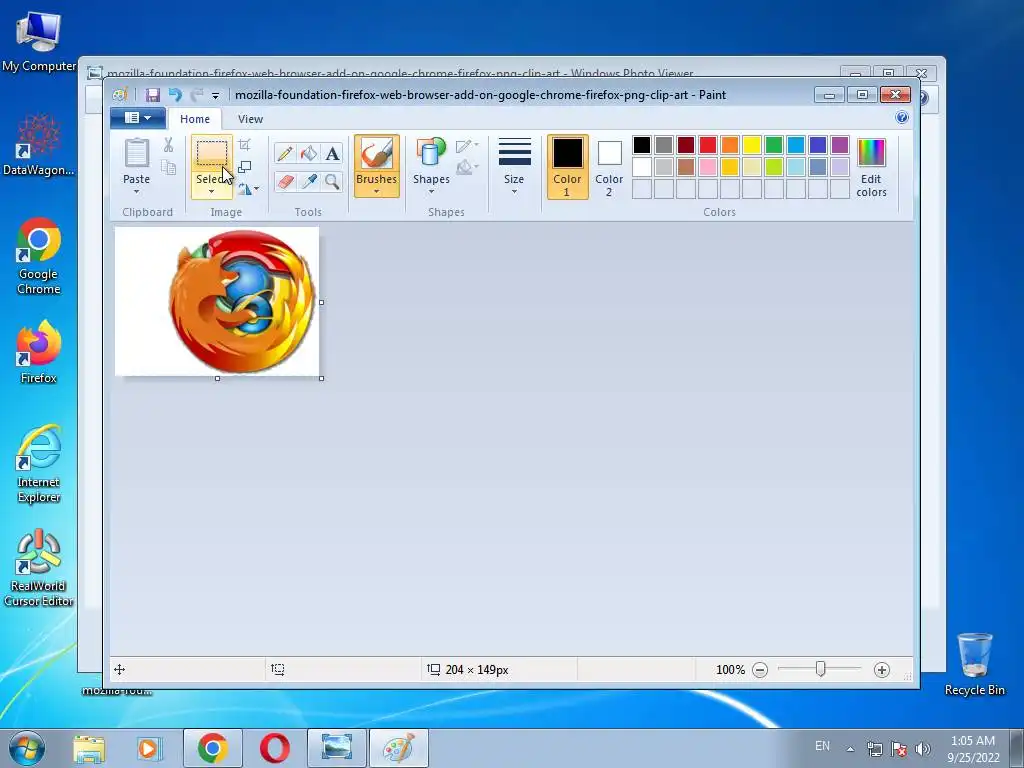Click the Windows Media Player taskbar icon
The height and width of the screenshot is (768, 1024).
click(x=149, y=749)
